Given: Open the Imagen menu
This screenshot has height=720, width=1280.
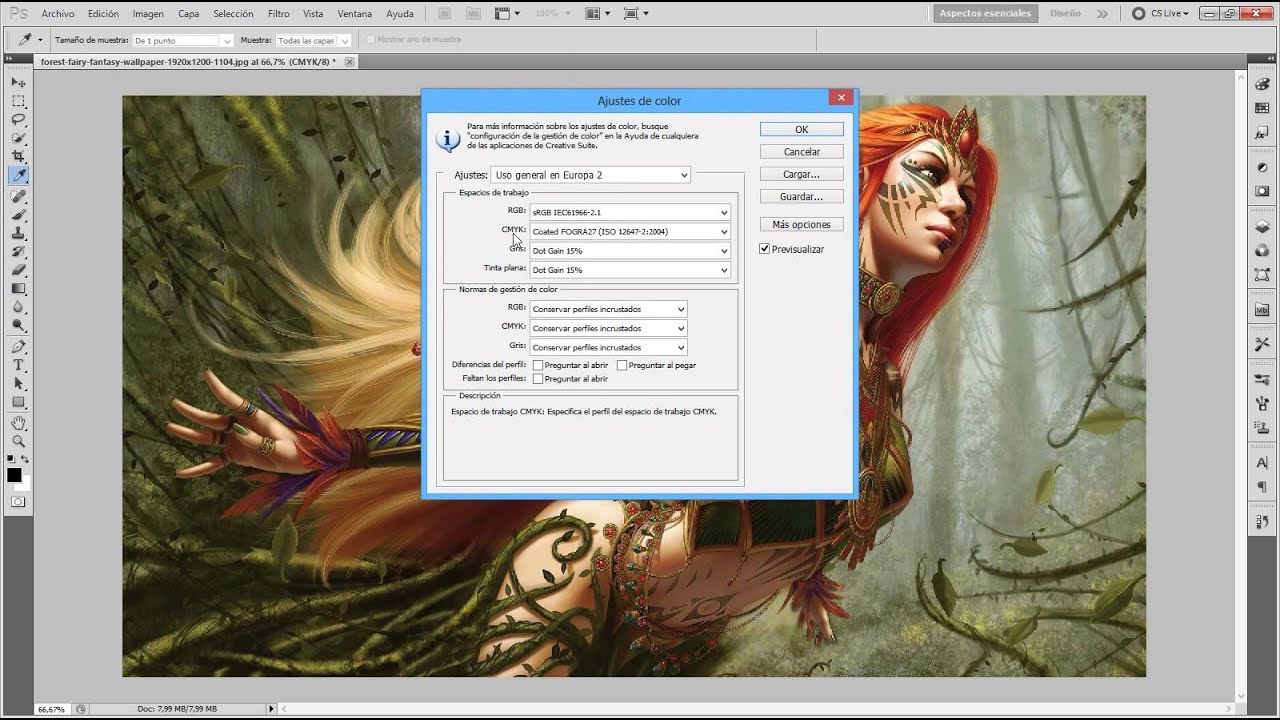Looking at the screenshot, I should click(148, 14).
